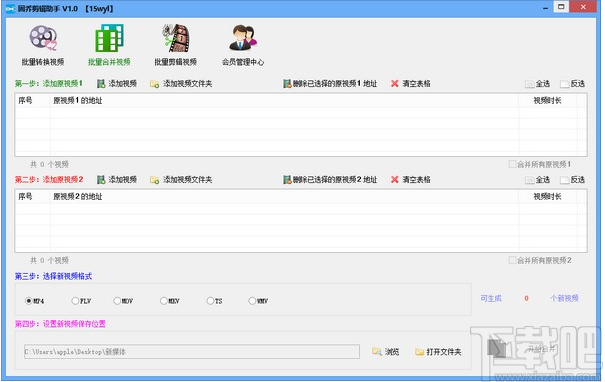605x382 pixels.
Task: Click the 原视频2的地址 column header
Action: click(284, 196)
